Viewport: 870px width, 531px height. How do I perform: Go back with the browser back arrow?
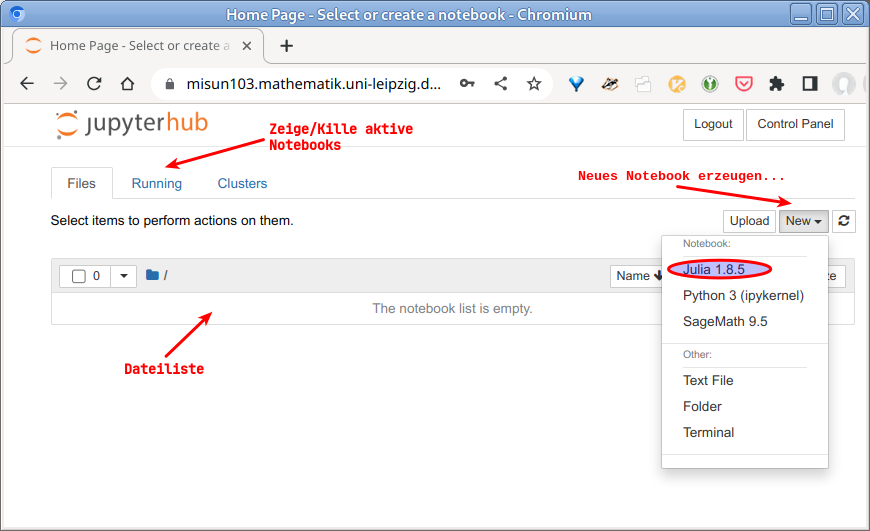tap(27, 84)
